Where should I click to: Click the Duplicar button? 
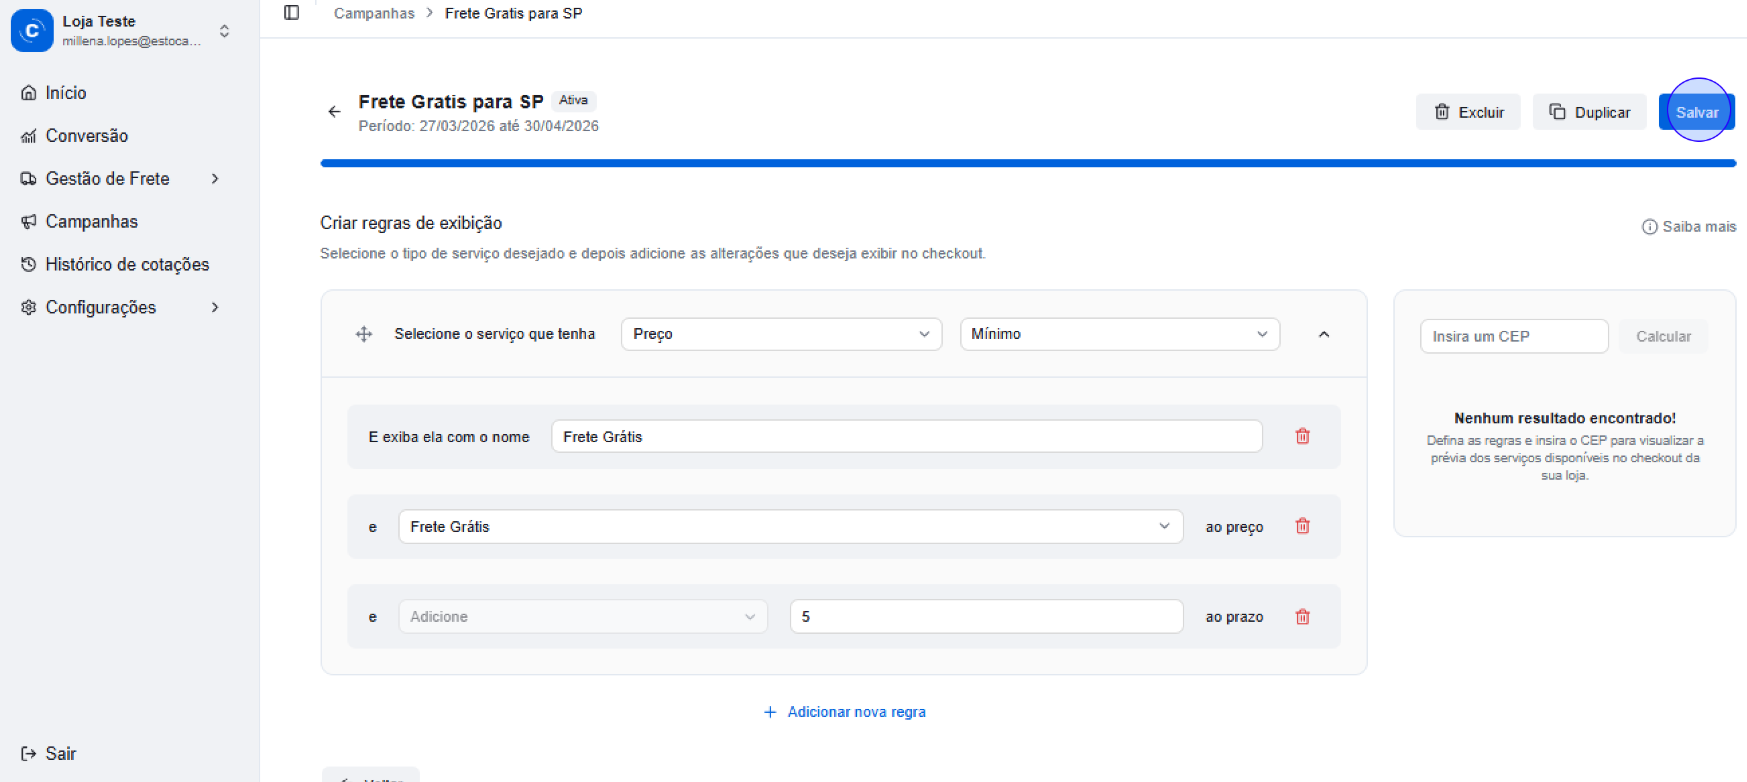pos(1589,112)
